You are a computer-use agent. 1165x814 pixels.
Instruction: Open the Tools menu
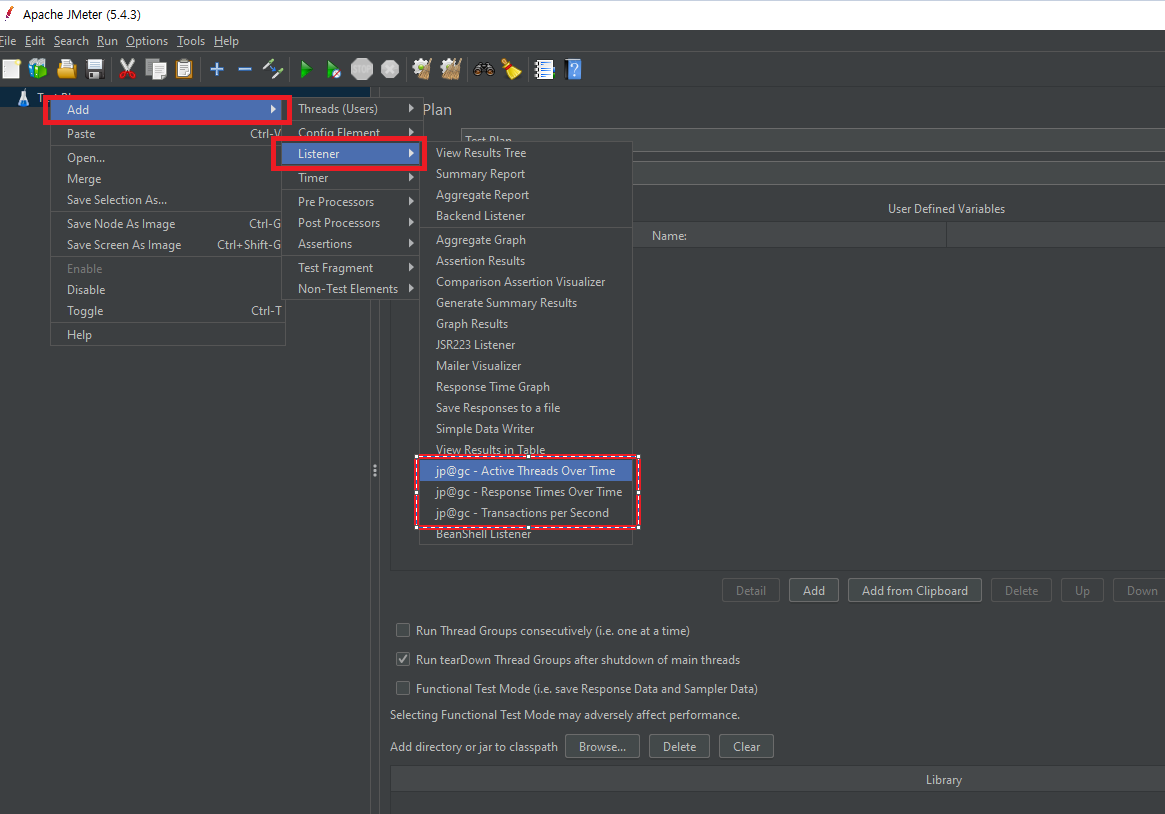tap(190, 41)
